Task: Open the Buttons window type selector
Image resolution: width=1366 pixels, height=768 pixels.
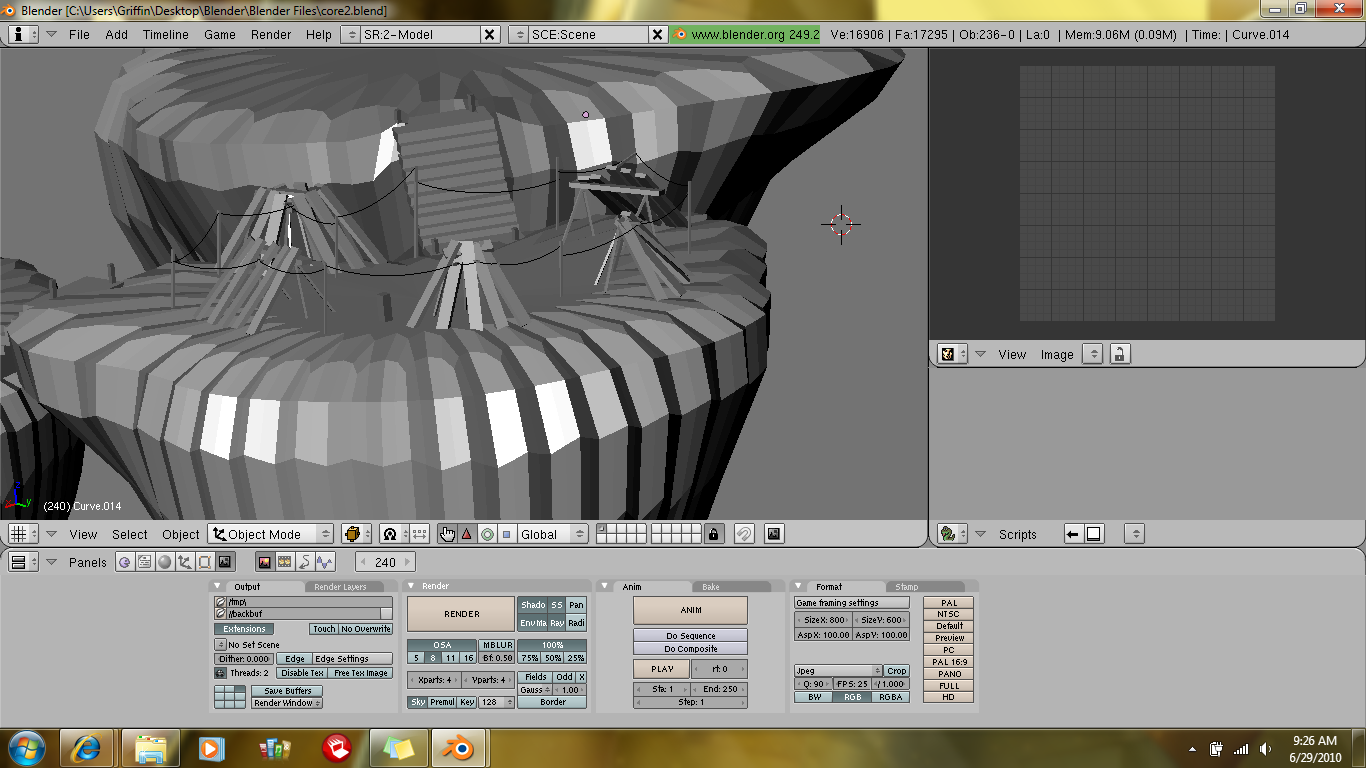Action: coord(23,562)
